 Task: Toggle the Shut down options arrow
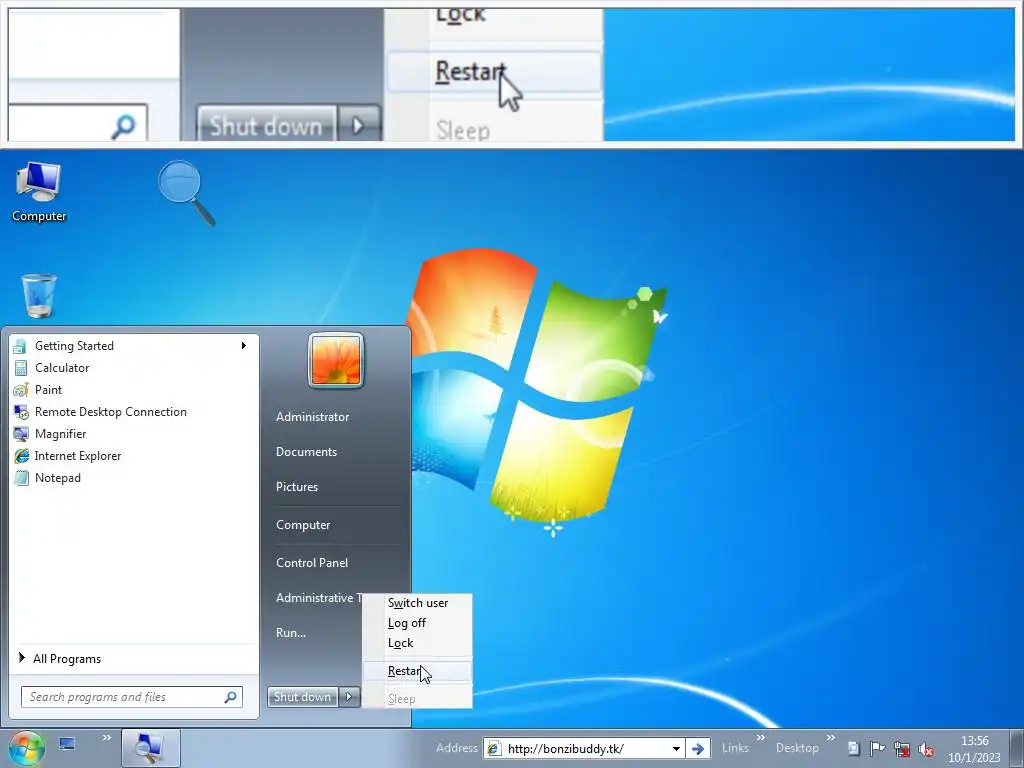[349, 697]
